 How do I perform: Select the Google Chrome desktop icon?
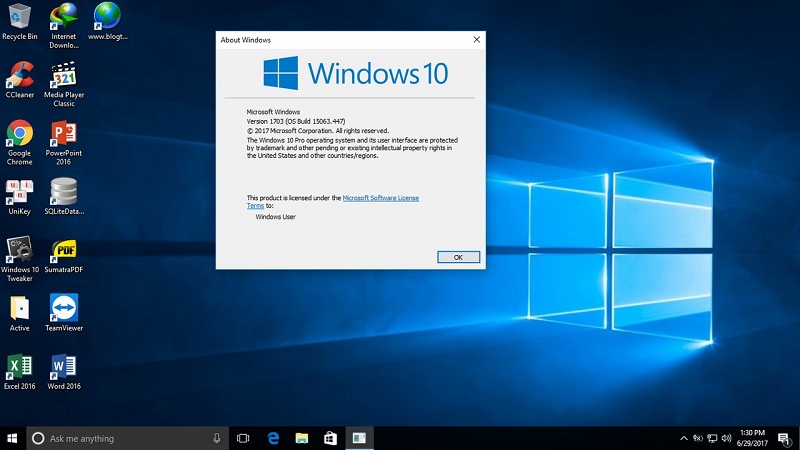[19, 142]
